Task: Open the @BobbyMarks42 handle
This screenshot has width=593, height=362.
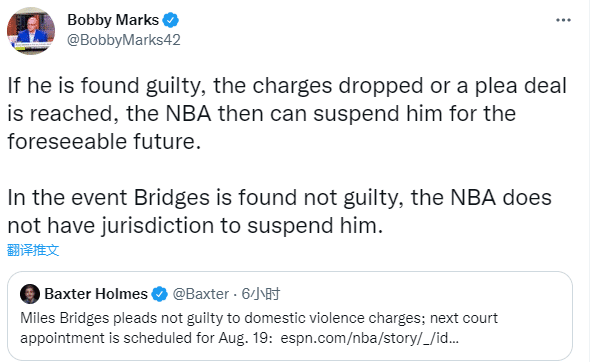Action: (x=124, y=40)
